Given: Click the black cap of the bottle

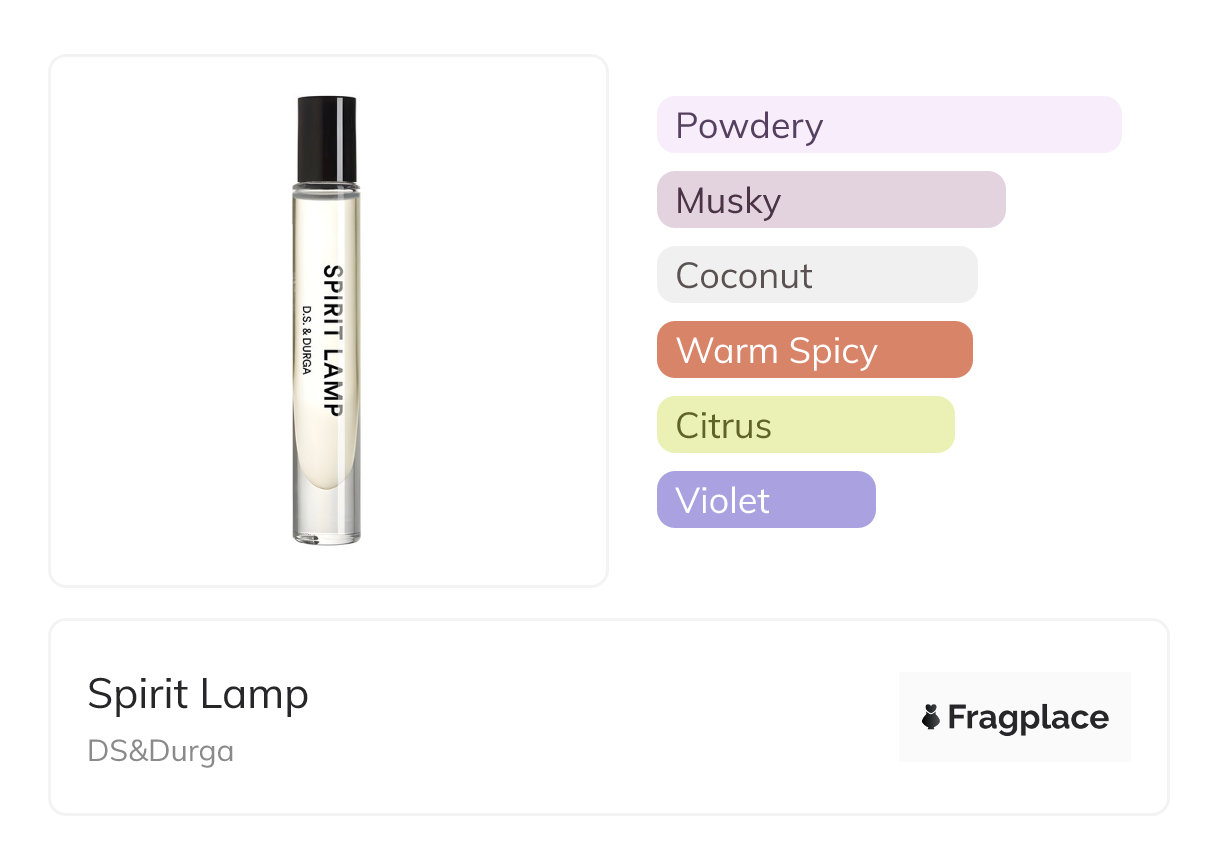Looking at the screenshot, I should tap(327, 140).
